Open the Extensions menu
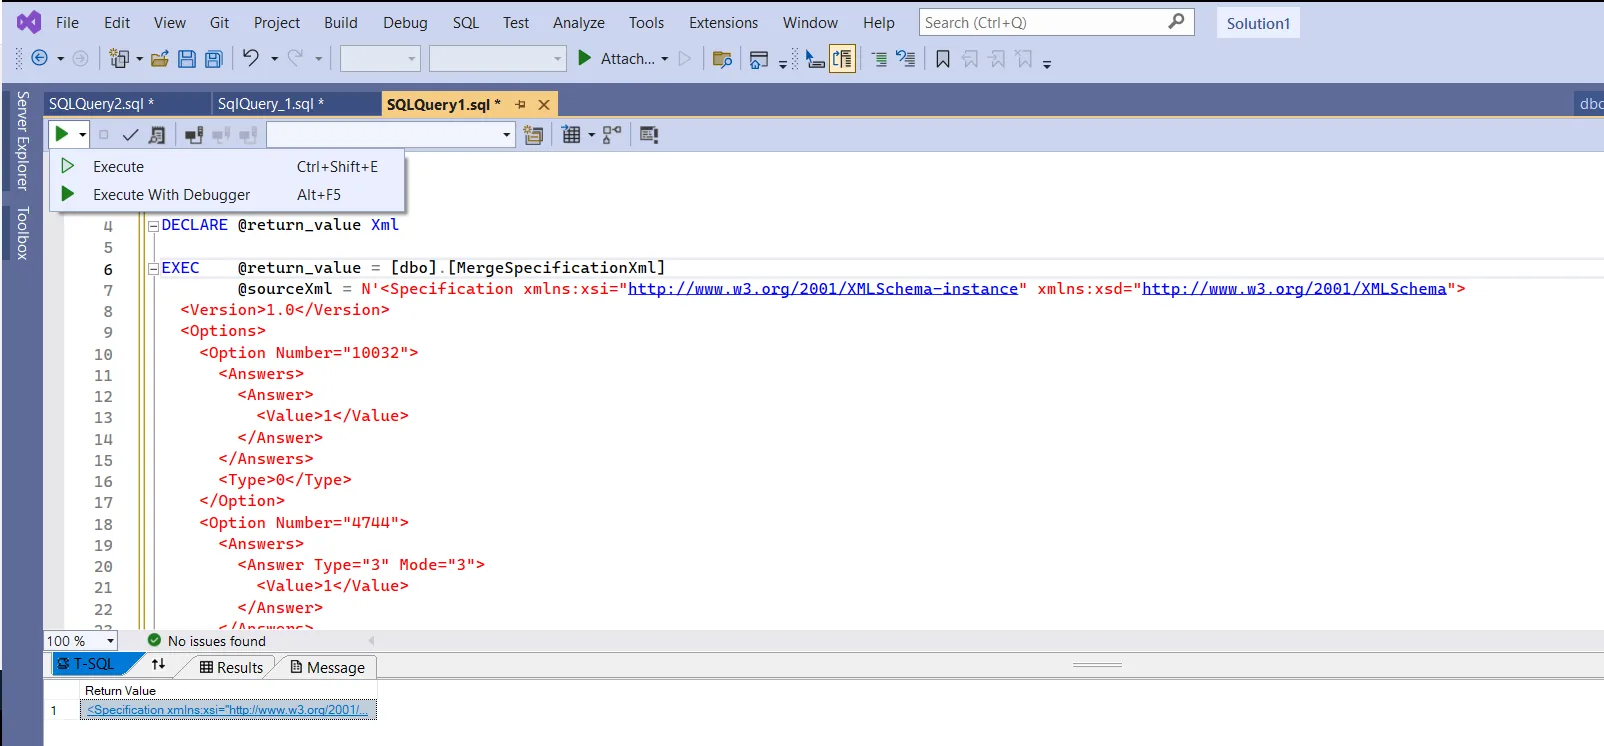The width and height of the screenshot is (1604, 746). click(x=723, y=22)
